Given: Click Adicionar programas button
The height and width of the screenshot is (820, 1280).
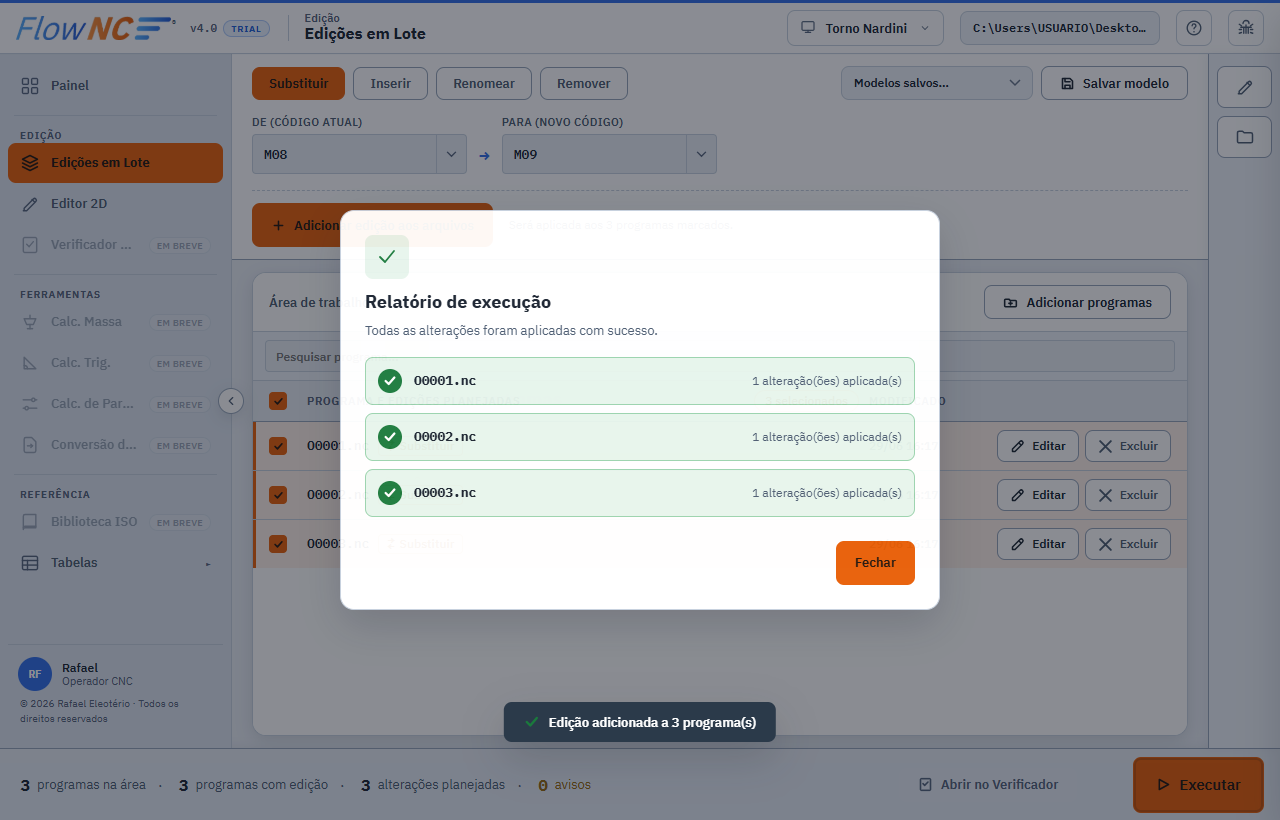Looking at the screenshot, I should pos(1077,302).
